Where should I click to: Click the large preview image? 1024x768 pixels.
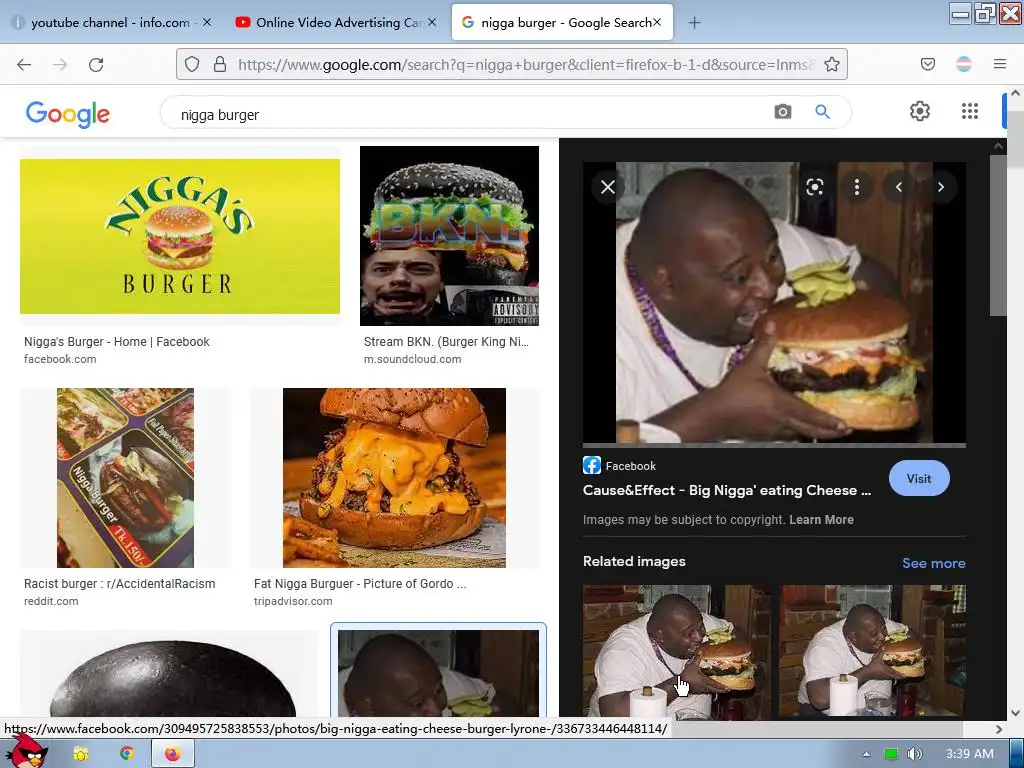click(774, 302)
